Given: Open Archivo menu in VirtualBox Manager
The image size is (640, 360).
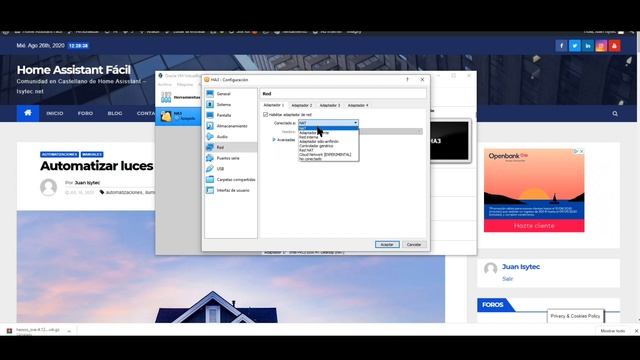Looking at the screenshot, I should point(165,84).
